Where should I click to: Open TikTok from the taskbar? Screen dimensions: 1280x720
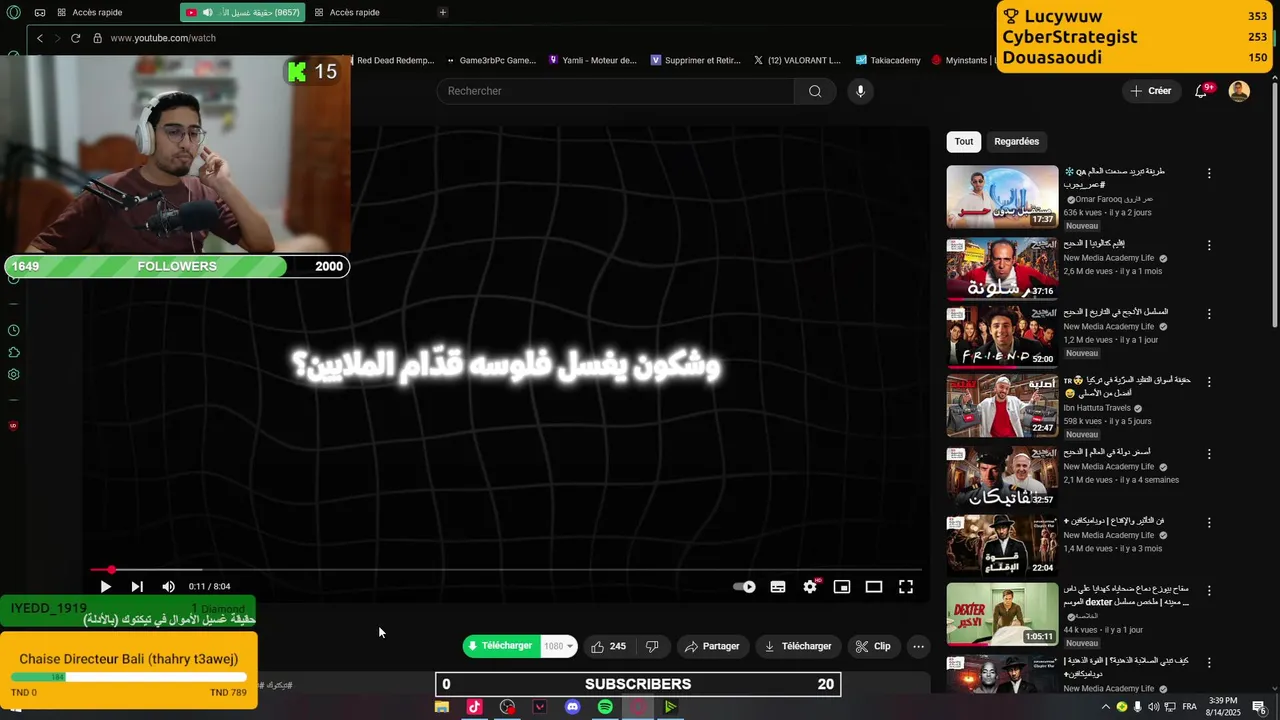click(474, 707)
